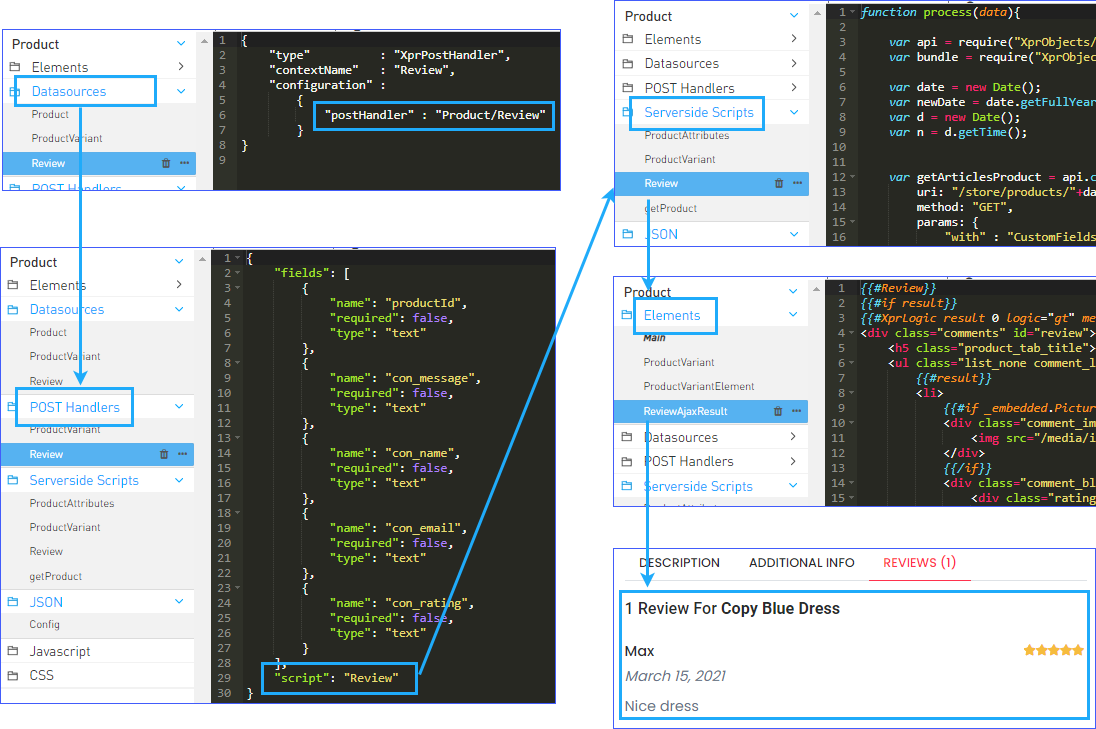Collapse the JSON section above Config
1096x729 pixels.
[x=180, y=602]
